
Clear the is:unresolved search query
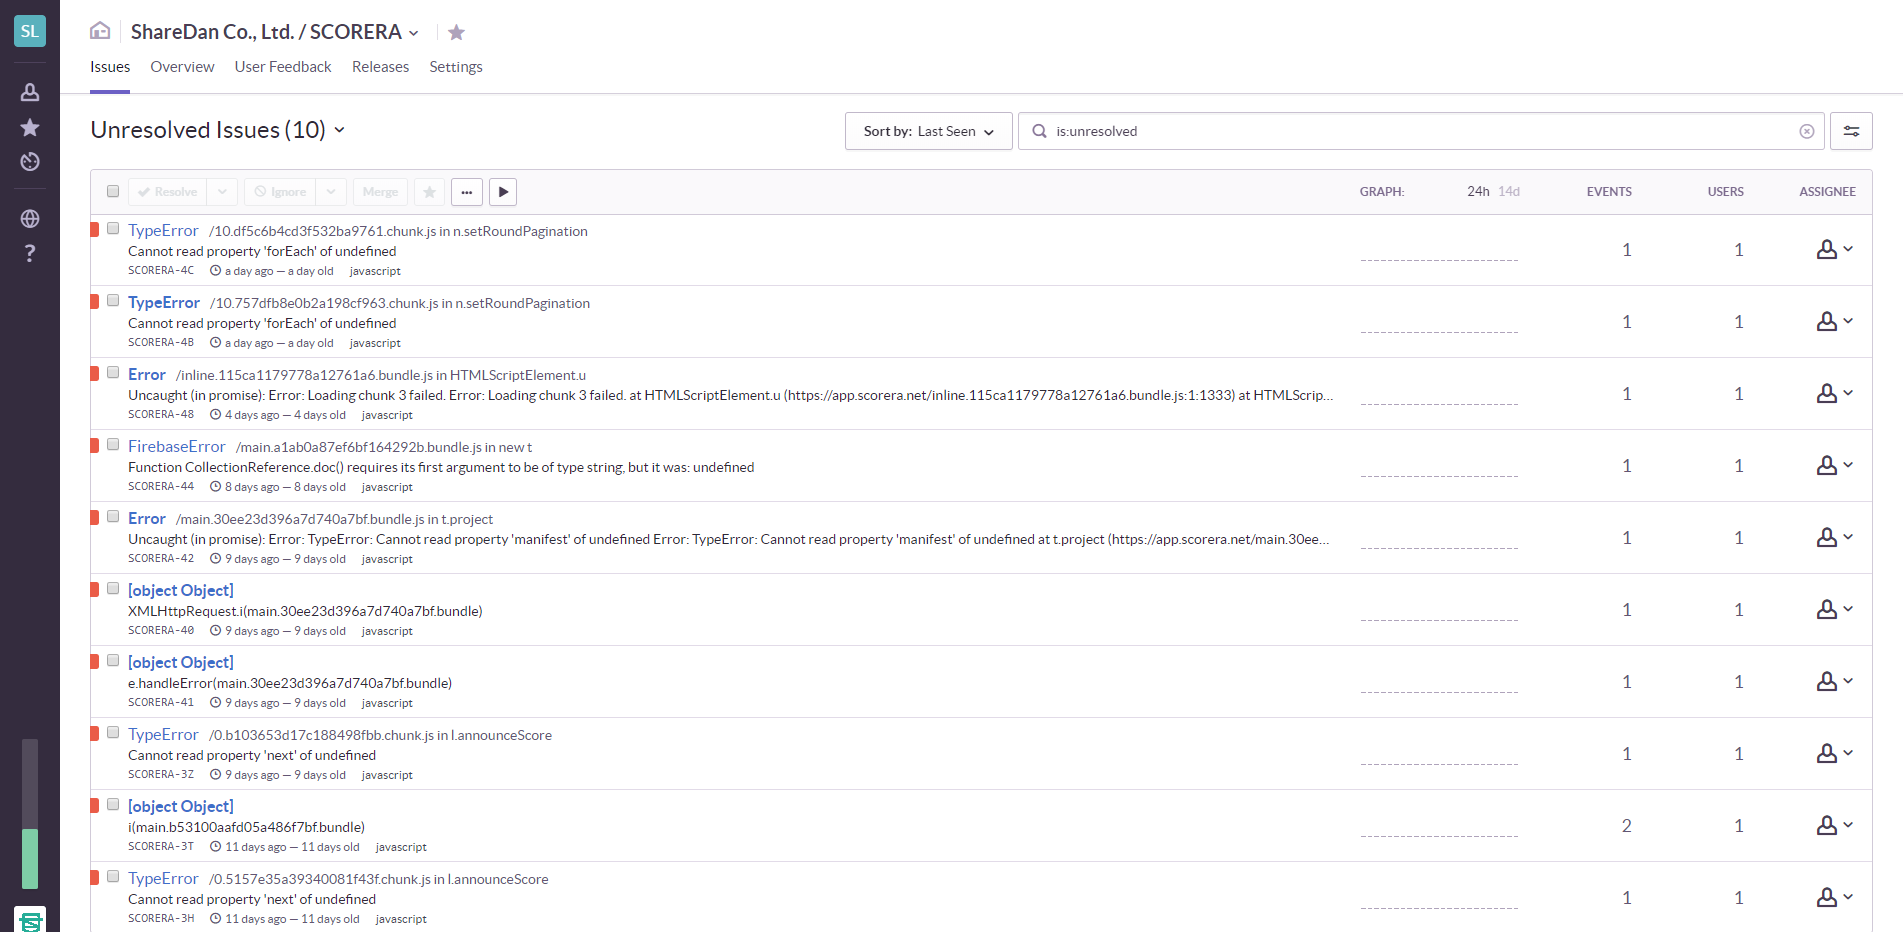(x=1806, y=131)
